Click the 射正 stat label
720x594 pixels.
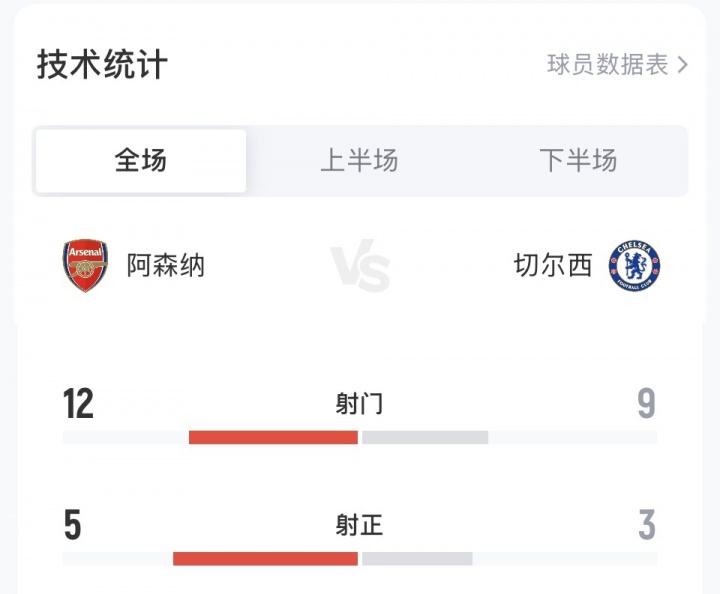(x=360, y=525)
